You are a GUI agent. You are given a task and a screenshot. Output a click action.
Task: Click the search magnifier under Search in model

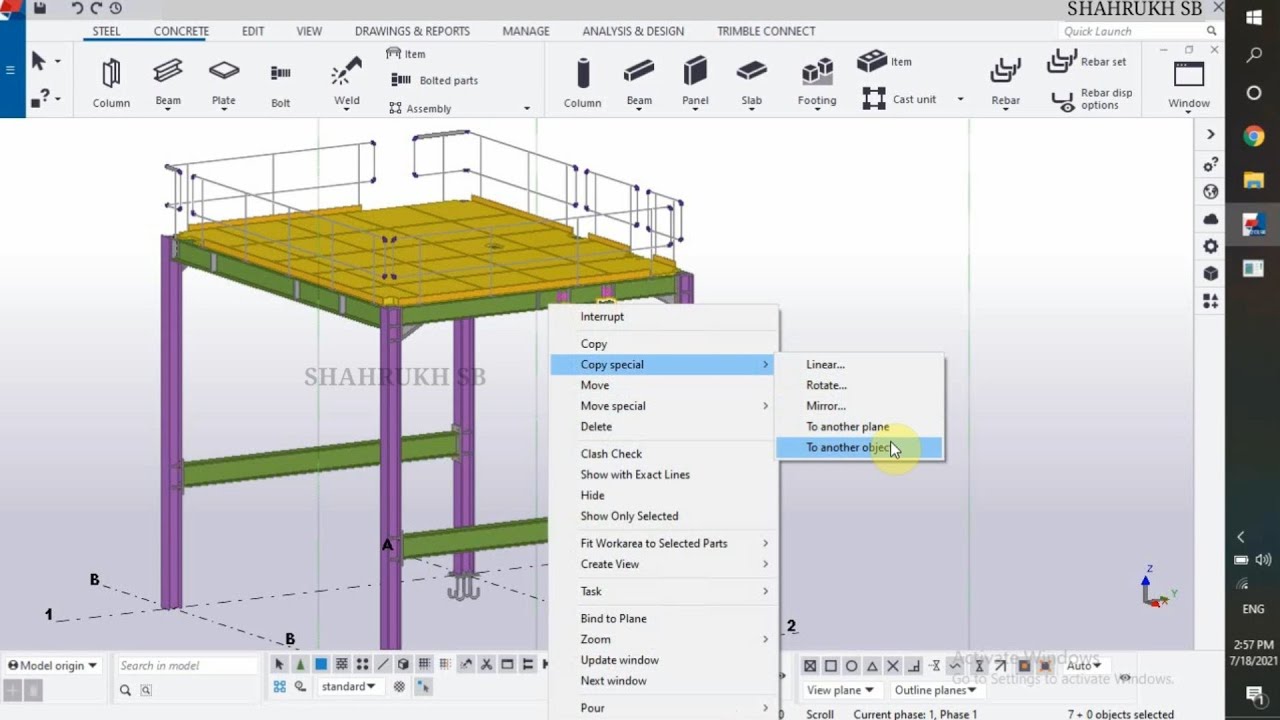click(x=125, y=690)
